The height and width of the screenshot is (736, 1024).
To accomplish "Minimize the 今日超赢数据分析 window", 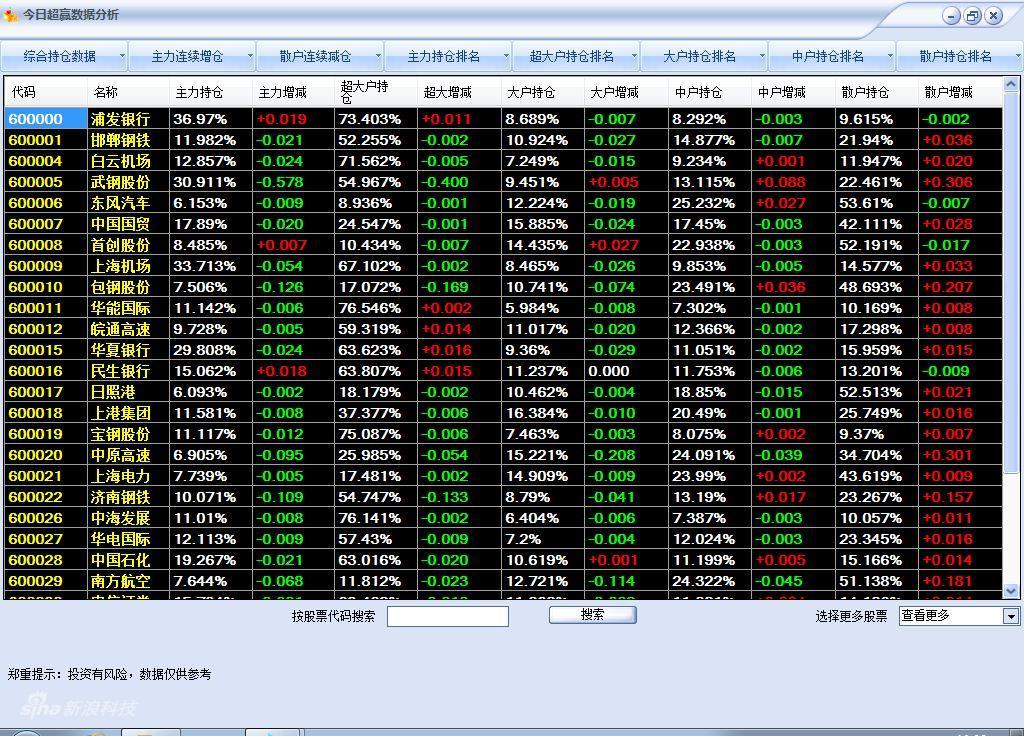I will [x=952, y=16].
